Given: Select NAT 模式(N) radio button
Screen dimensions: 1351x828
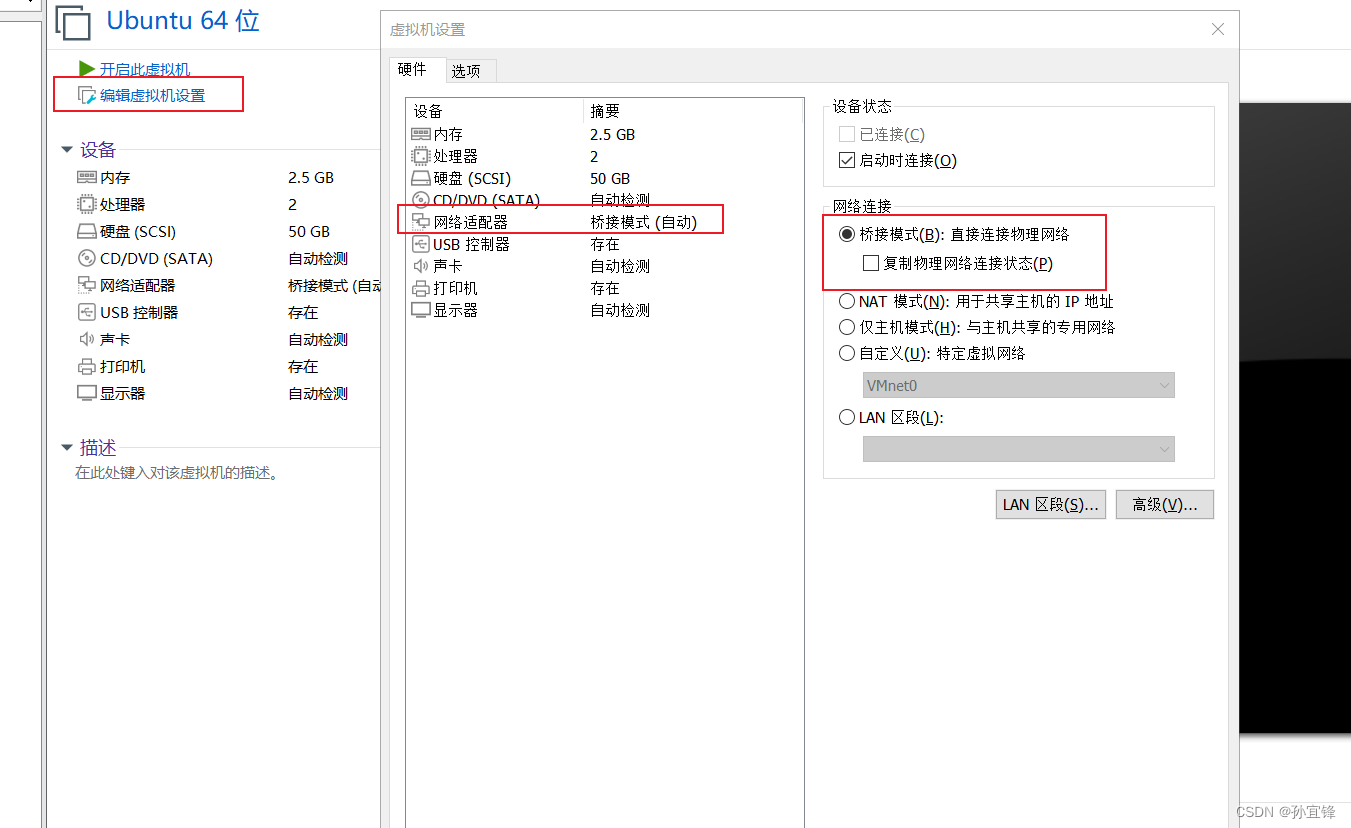Looking at the screenshot, I should 847,301.
